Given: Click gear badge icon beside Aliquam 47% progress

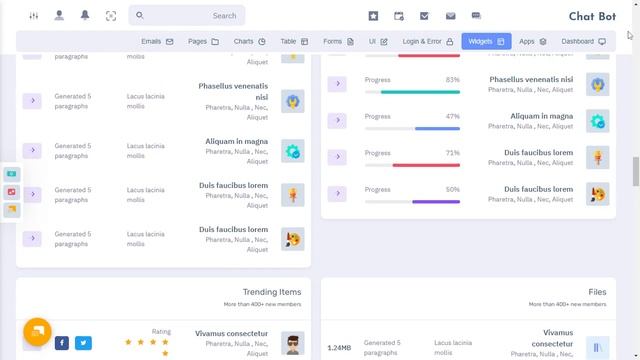Looking at the screenshot, I should tap(598, 121).
